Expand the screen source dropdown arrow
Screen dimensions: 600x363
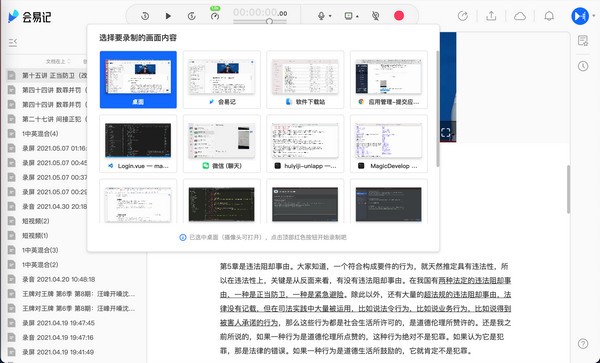click(x=357, y=16)
